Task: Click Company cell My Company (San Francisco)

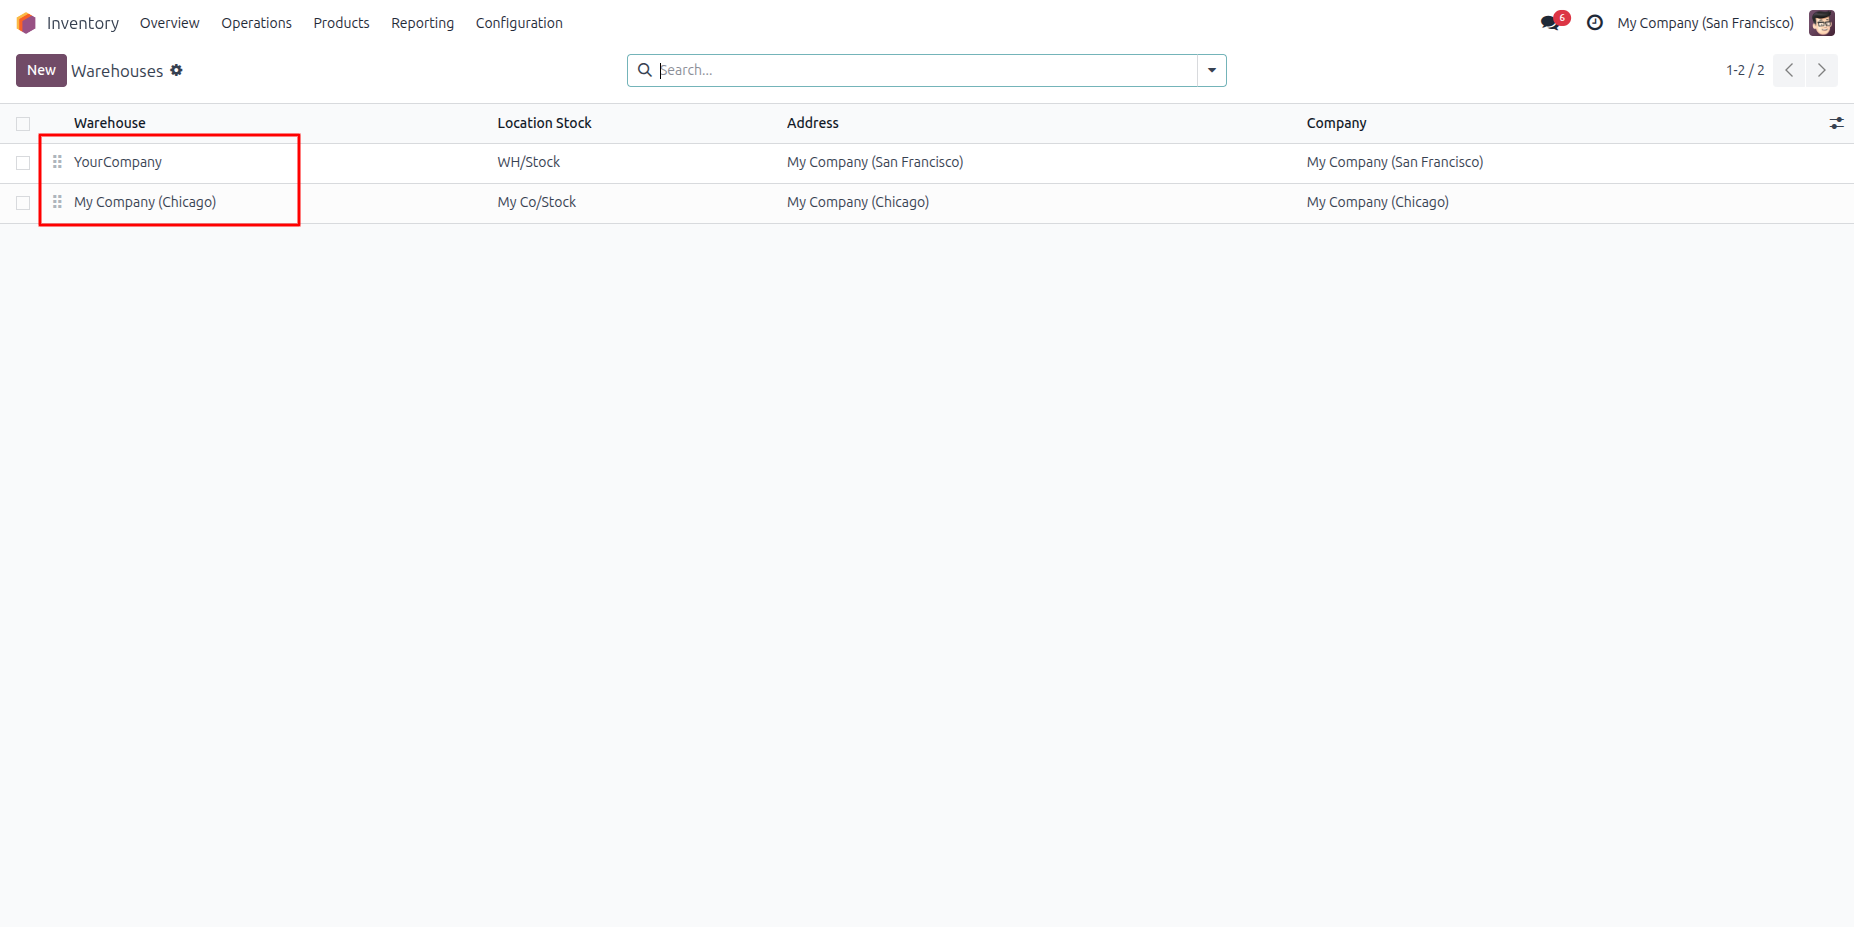Action: (x=1395, y=162)
